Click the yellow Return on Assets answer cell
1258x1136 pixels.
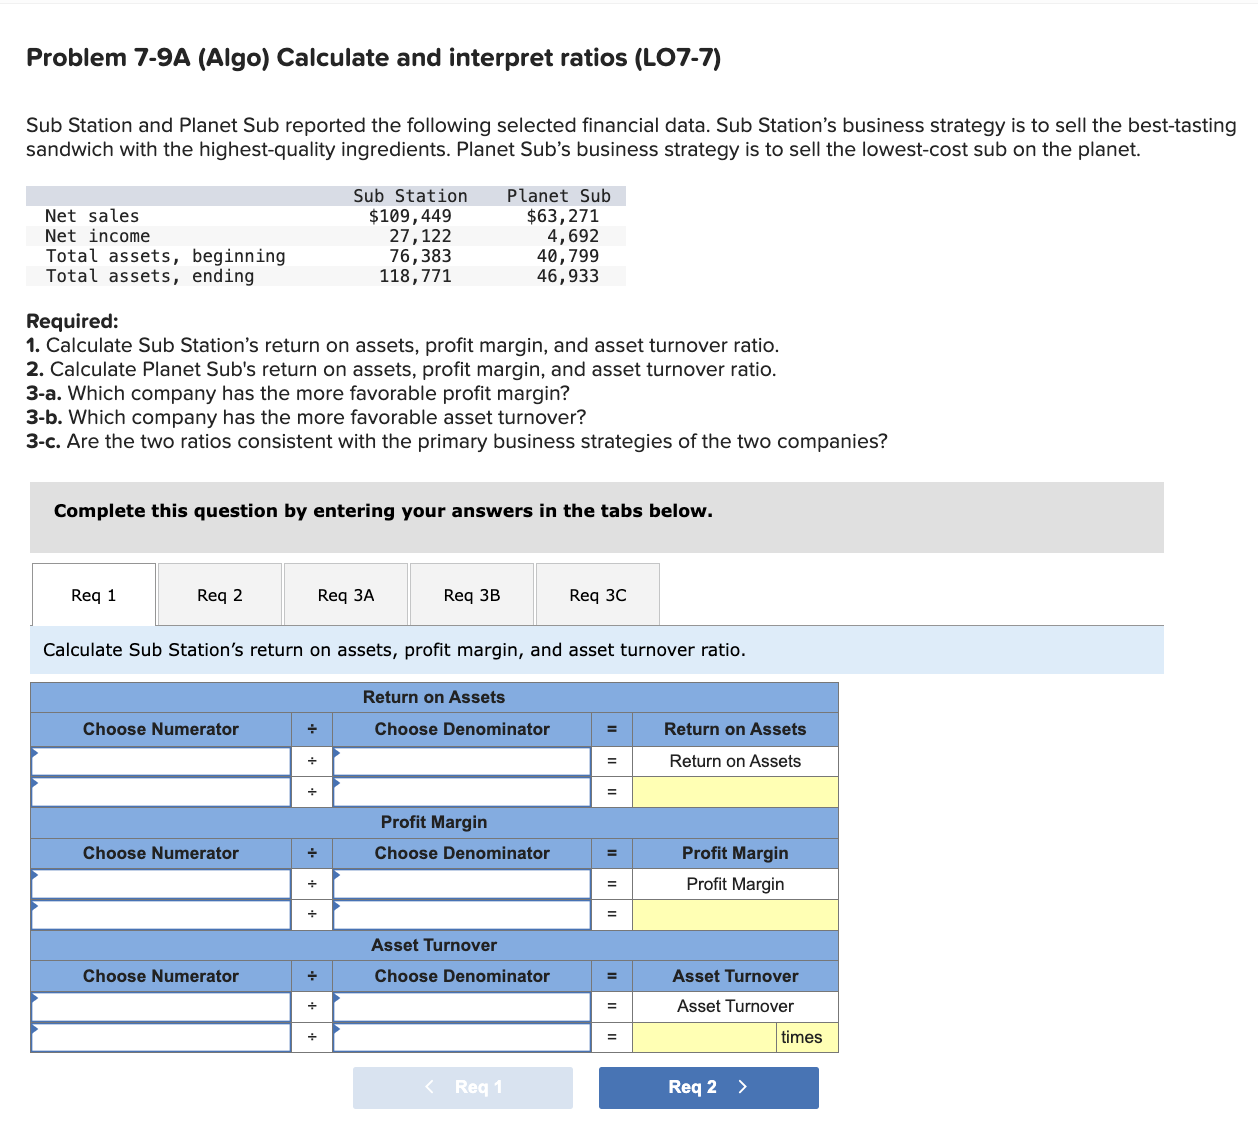(x=735, y=792)
